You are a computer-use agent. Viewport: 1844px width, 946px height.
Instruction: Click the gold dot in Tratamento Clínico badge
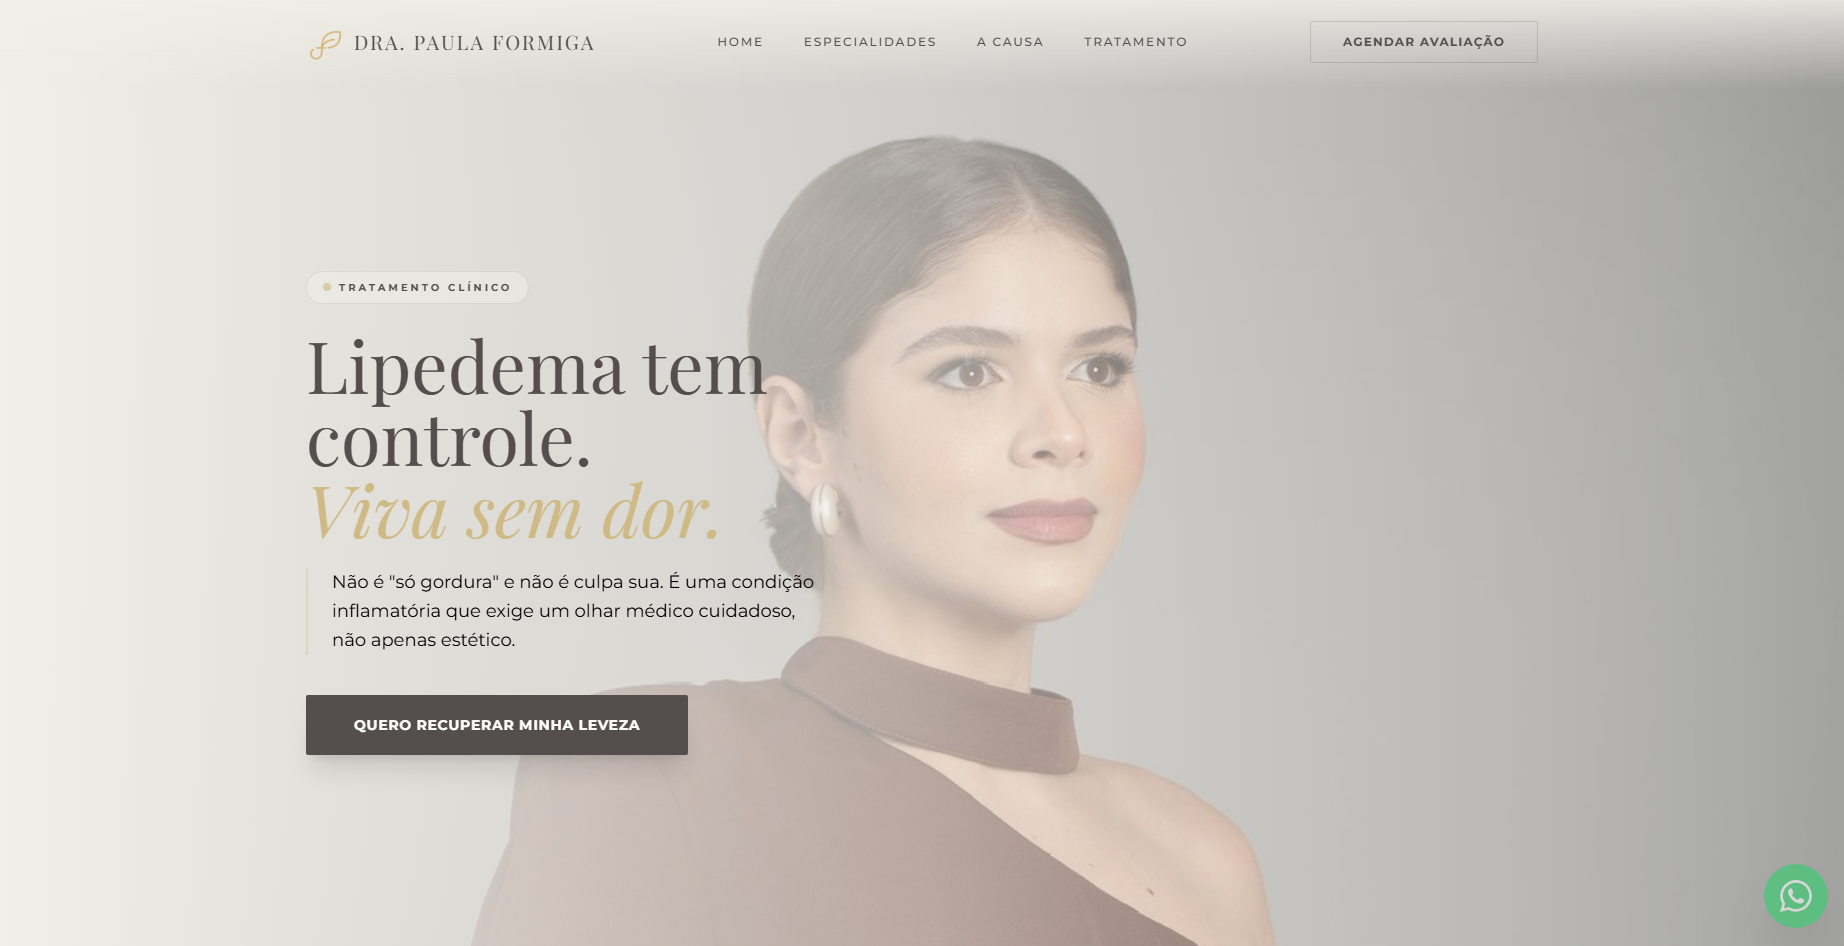(327, 287)
